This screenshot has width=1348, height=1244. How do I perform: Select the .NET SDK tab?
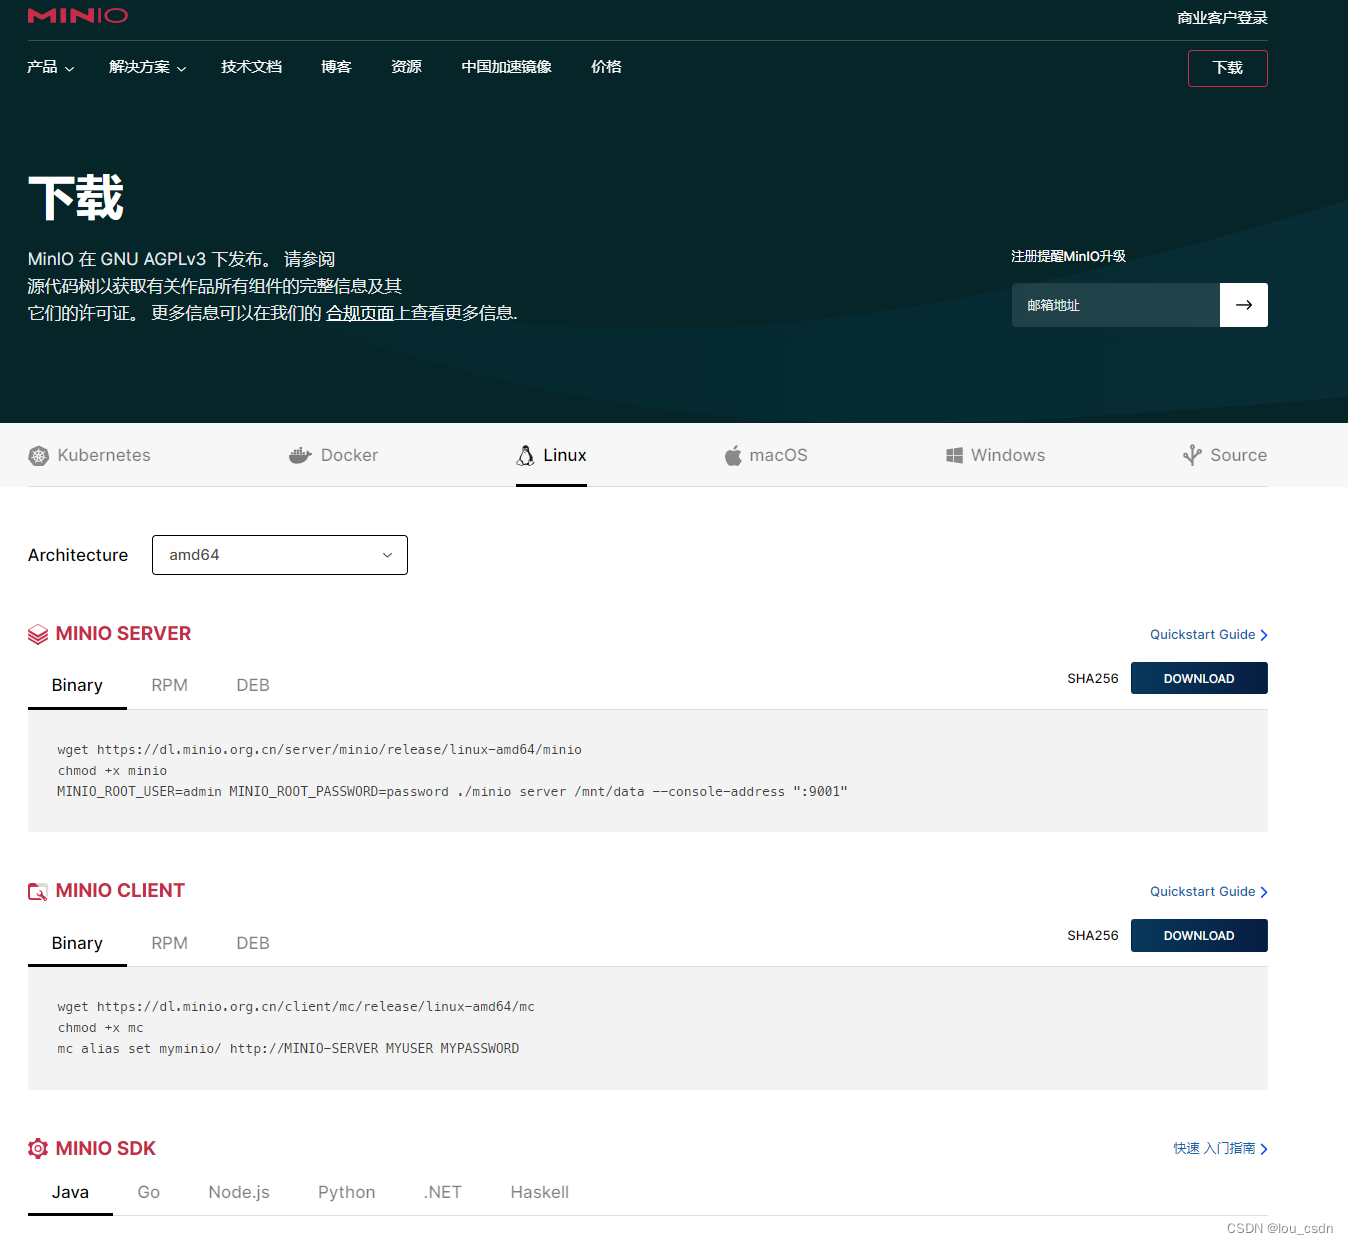[443, 1192]
